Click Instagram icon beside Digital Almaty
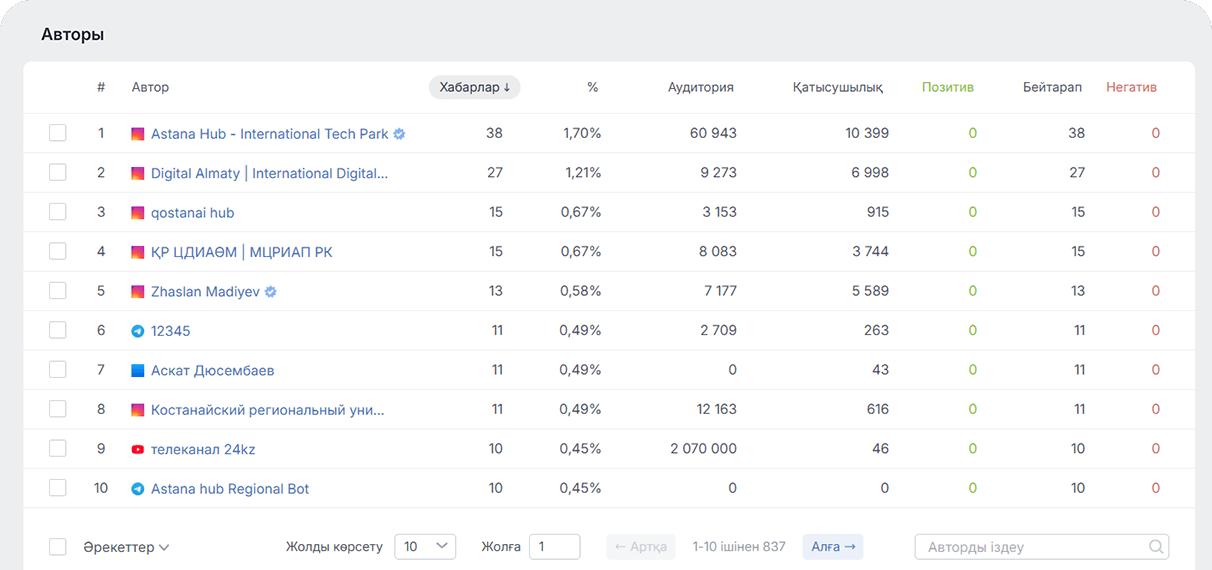 click(138, 173)
